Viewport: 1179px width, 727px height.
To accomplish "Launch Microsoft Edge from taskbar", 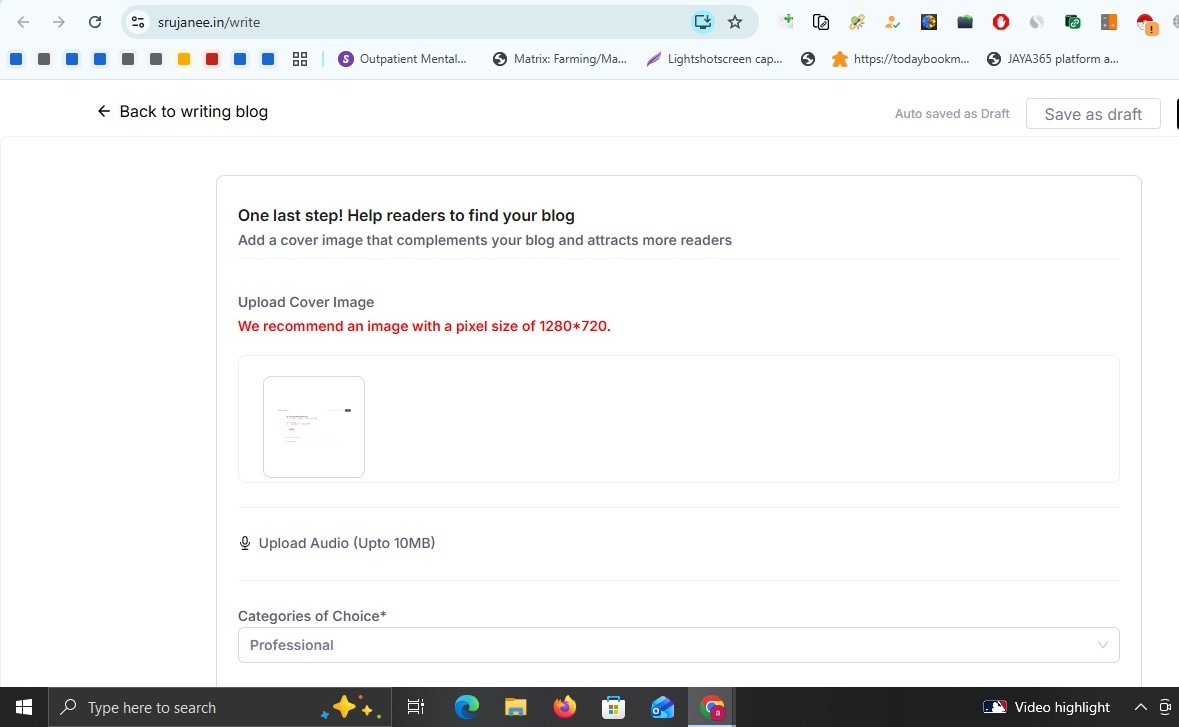I will point(466,707).
